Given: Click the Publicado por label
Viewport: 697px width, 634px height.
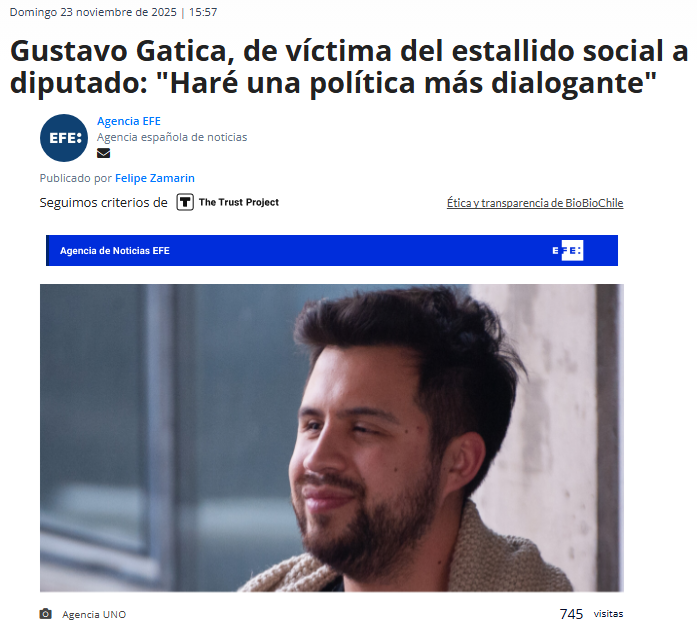Looking at the screenshot, I should pyautogui.click(x=76, y=178).
